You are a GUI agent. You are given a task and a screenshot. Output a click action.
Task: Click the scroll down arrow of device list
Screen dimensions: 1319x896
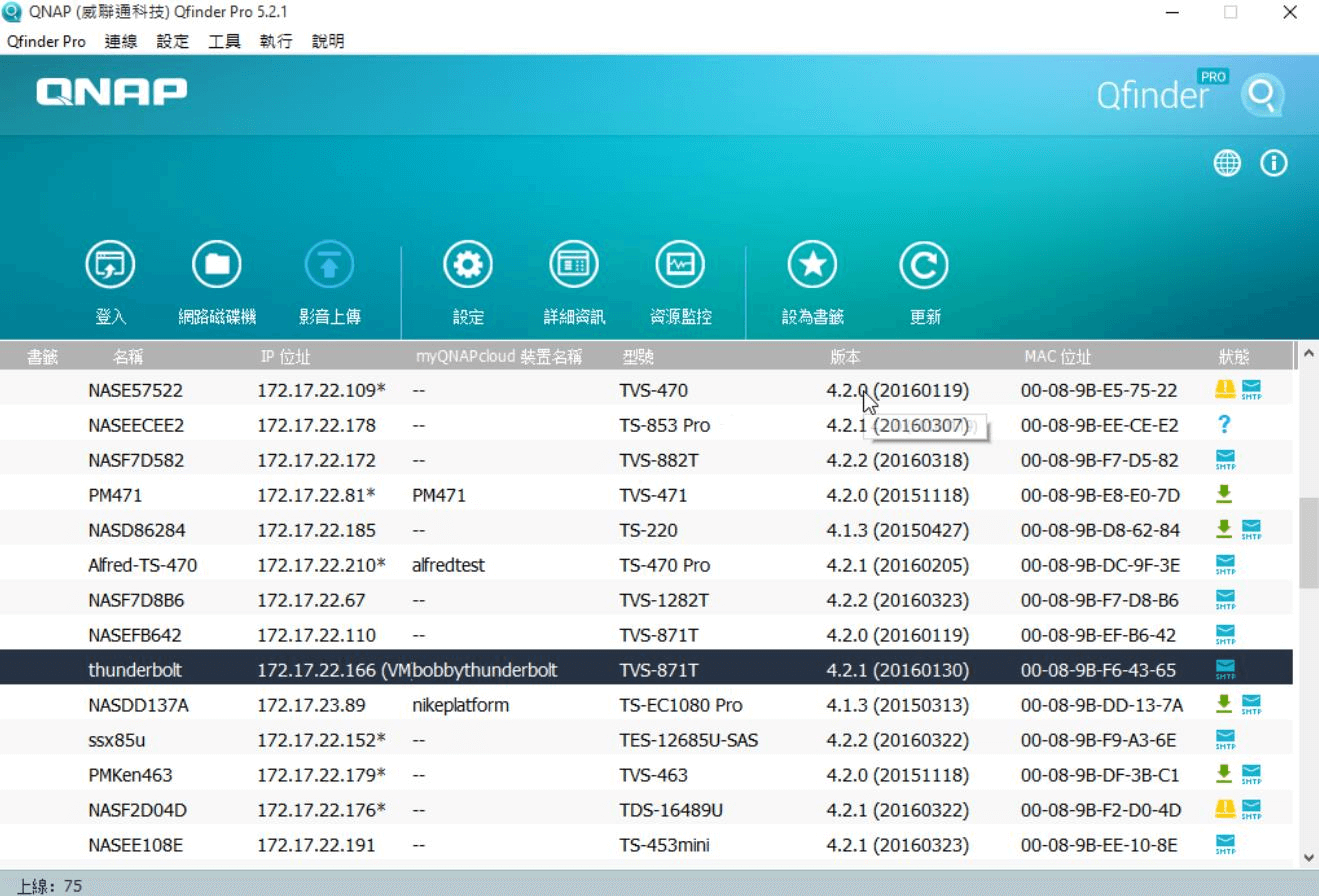click(x=1308, y=858)
